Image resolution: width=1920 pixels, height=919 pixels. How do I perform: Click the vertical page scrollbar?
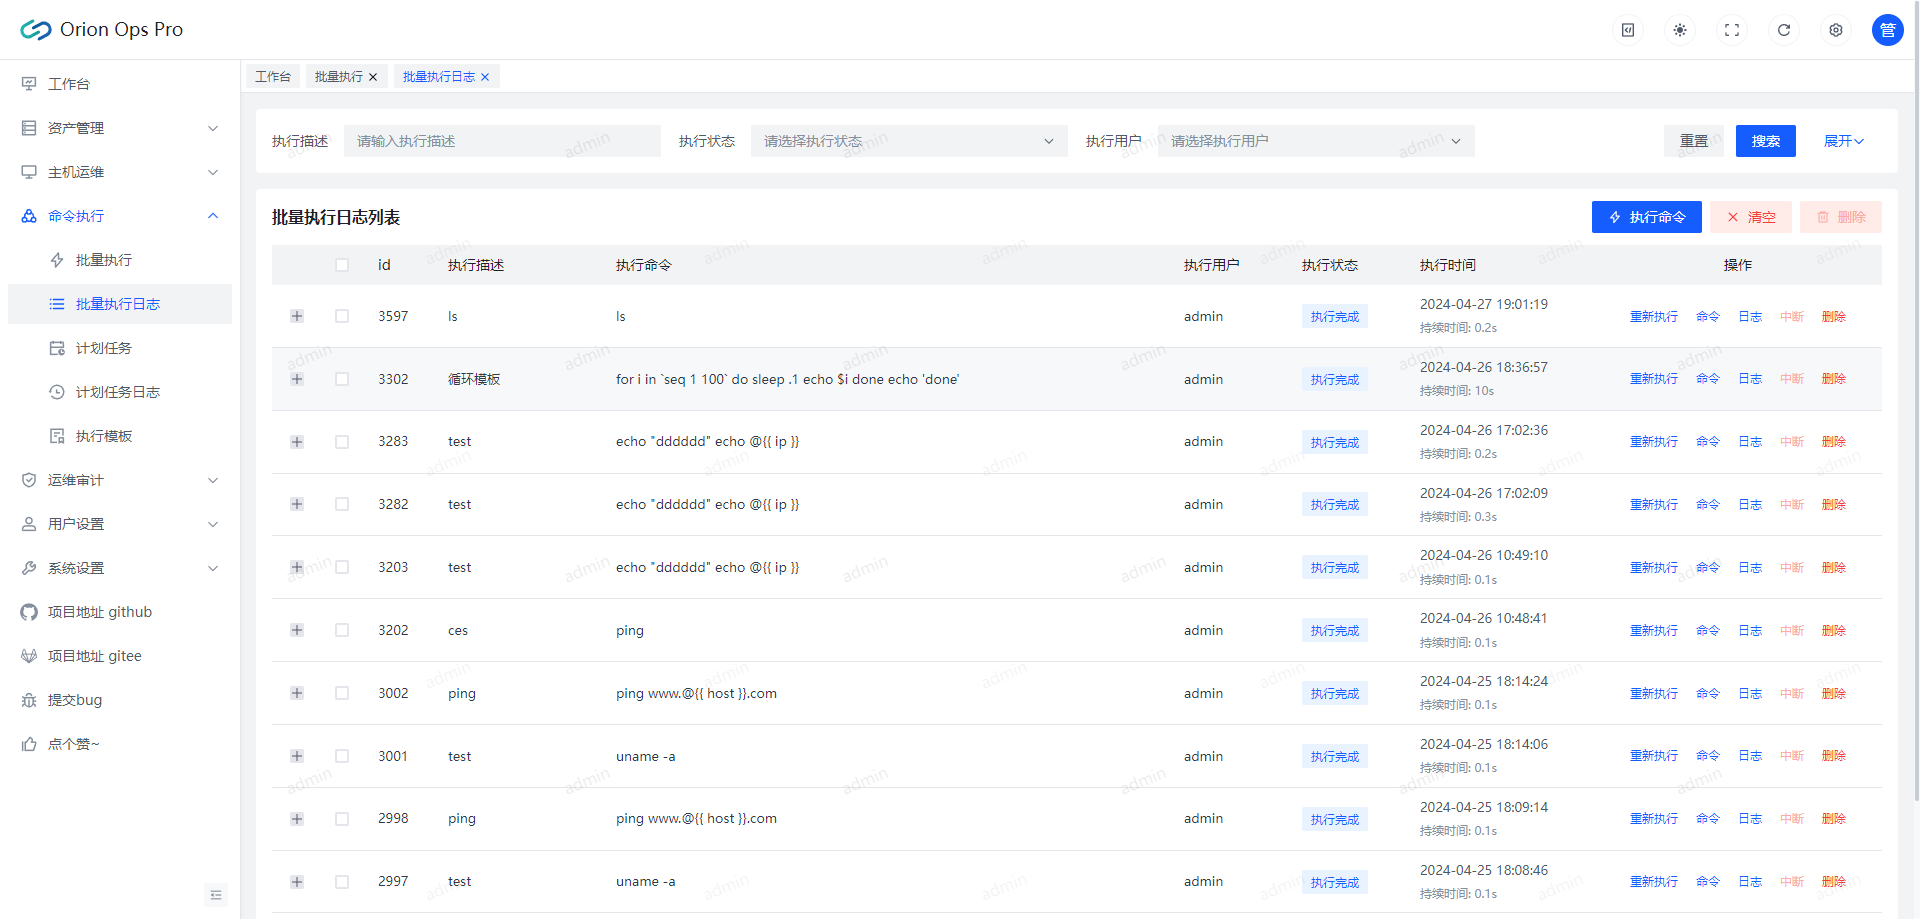click(1916, 400)
